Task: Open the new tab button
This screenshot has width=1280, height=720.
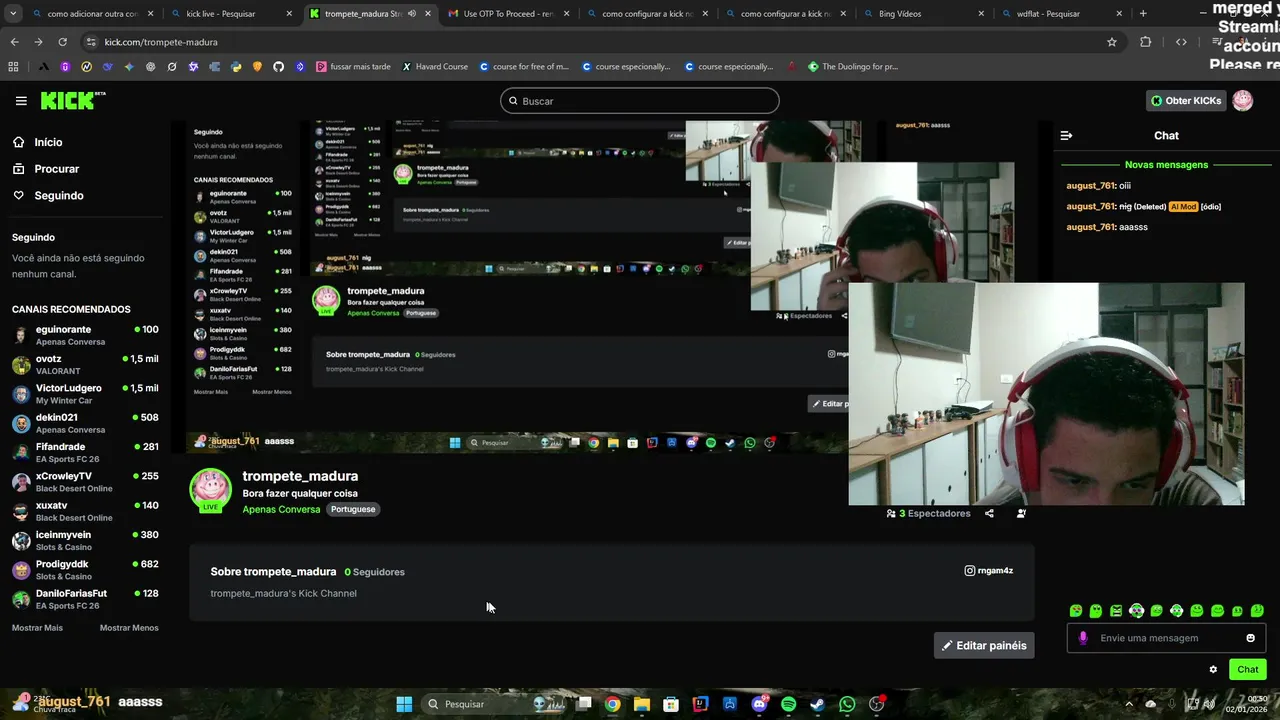Action: tap(1143, 14)
